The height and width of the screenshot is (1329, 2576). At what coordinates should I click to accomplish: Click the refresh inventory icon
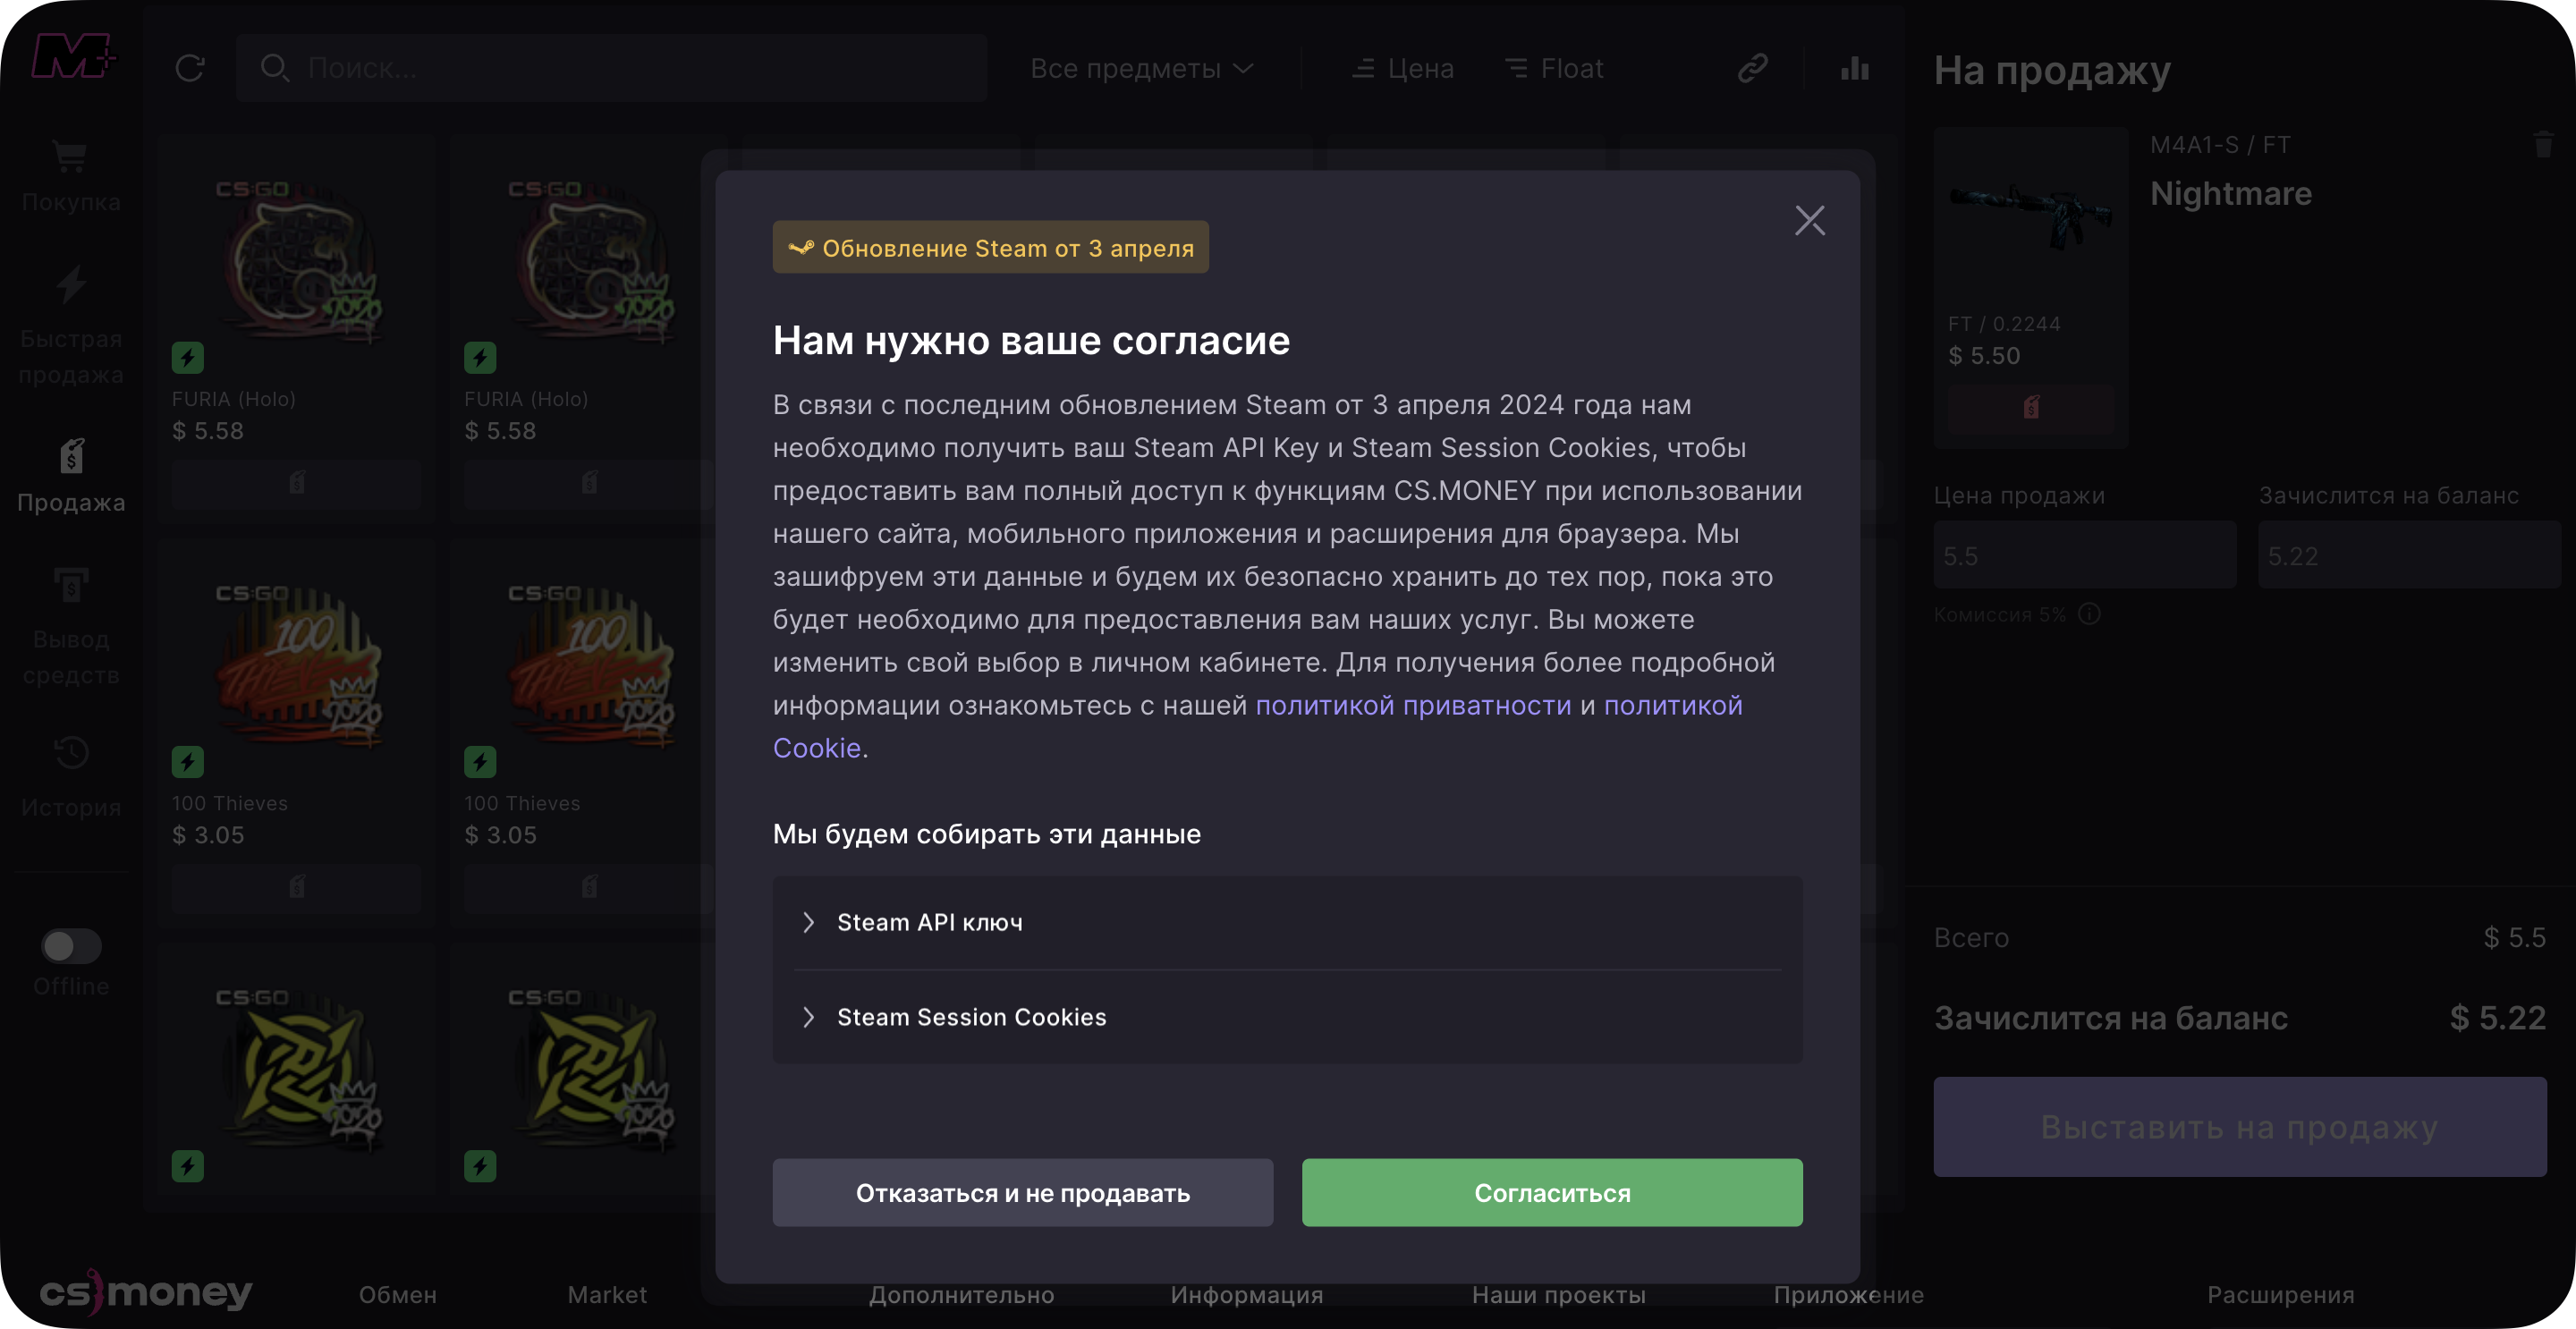pyautogui.click(x=190, y=68)
